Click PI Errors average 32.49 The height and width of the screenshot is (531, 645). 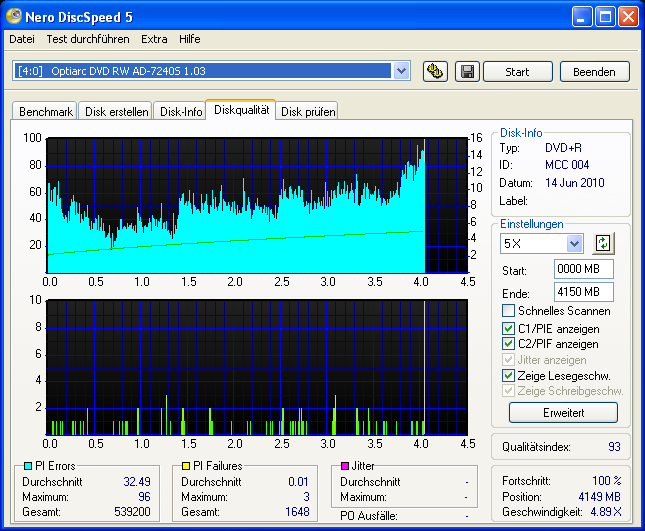[x=137, y=482]
